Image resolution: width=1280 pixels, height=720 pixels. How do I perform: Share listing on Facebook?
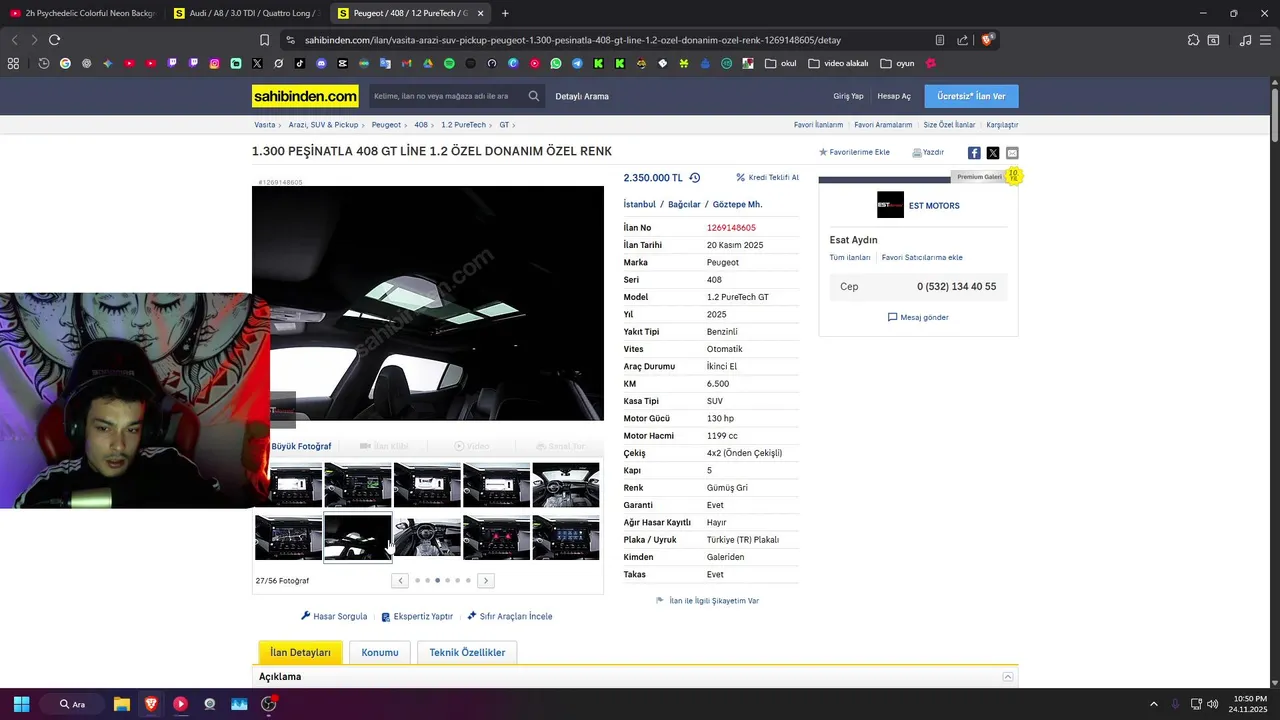tap(974, 153)
